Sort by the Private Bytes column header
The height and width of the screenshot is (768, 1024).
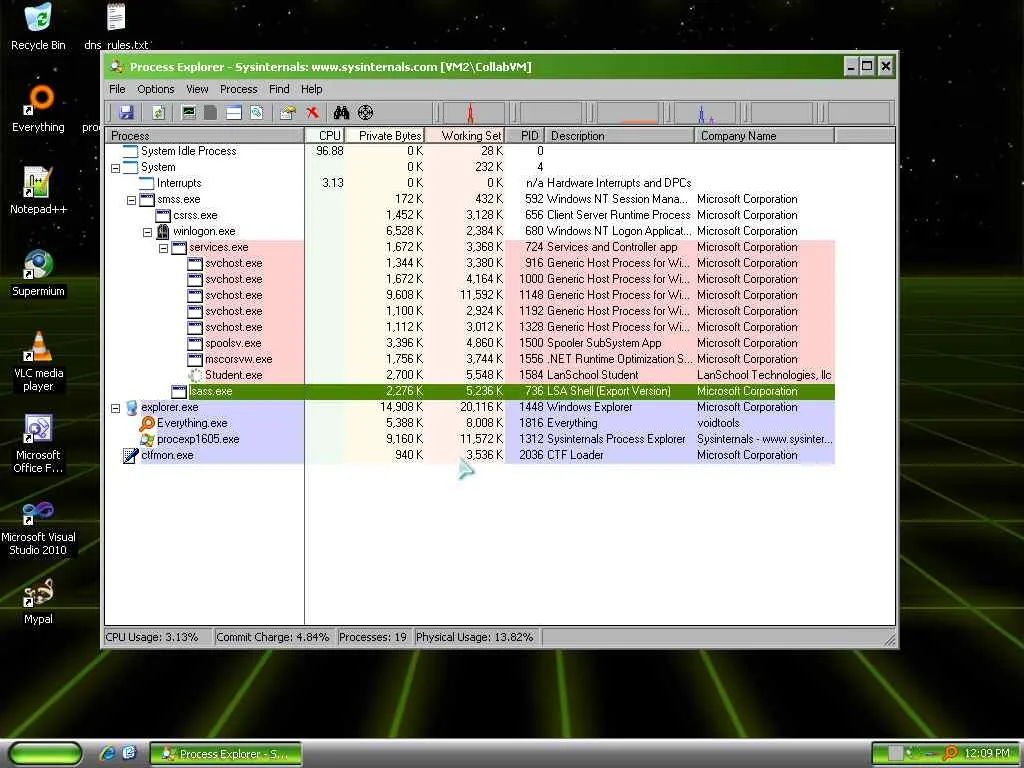tap(385, 136)
